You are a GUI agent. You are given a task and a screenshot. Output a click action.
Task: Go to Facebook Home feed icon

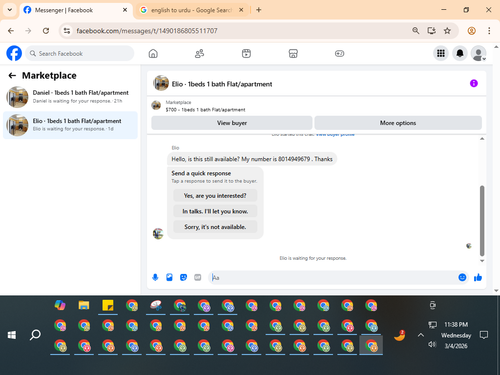pos(153,53)
